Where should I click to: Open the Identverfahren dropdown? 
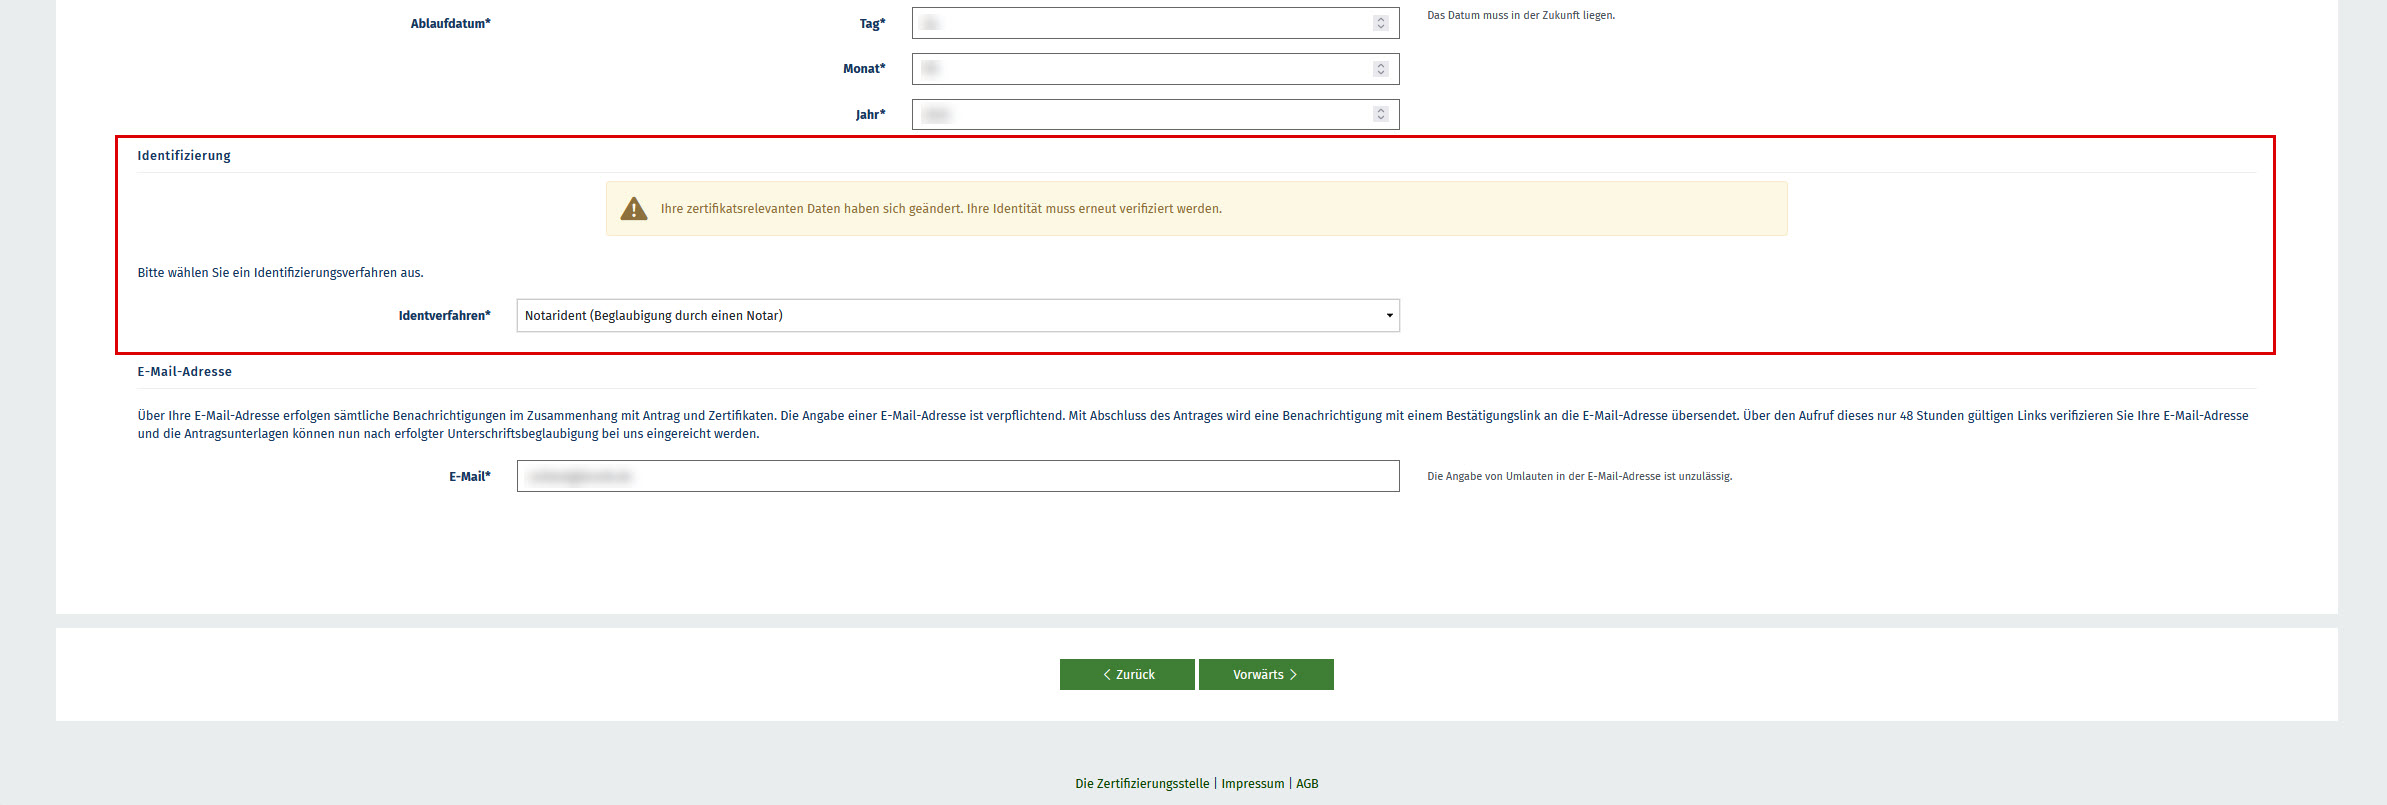(957, 316)
